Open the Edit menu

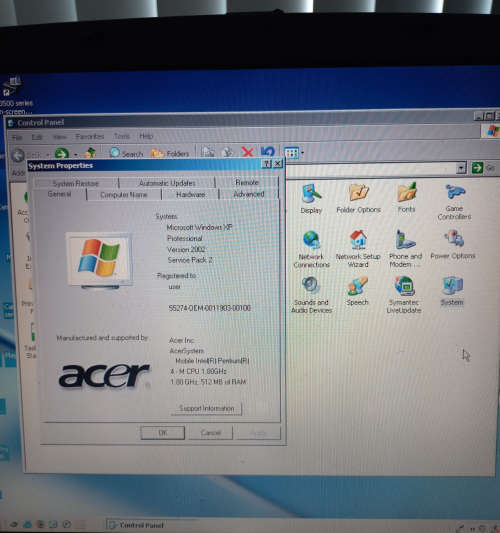pyautogui.click(x=37, y=137)
